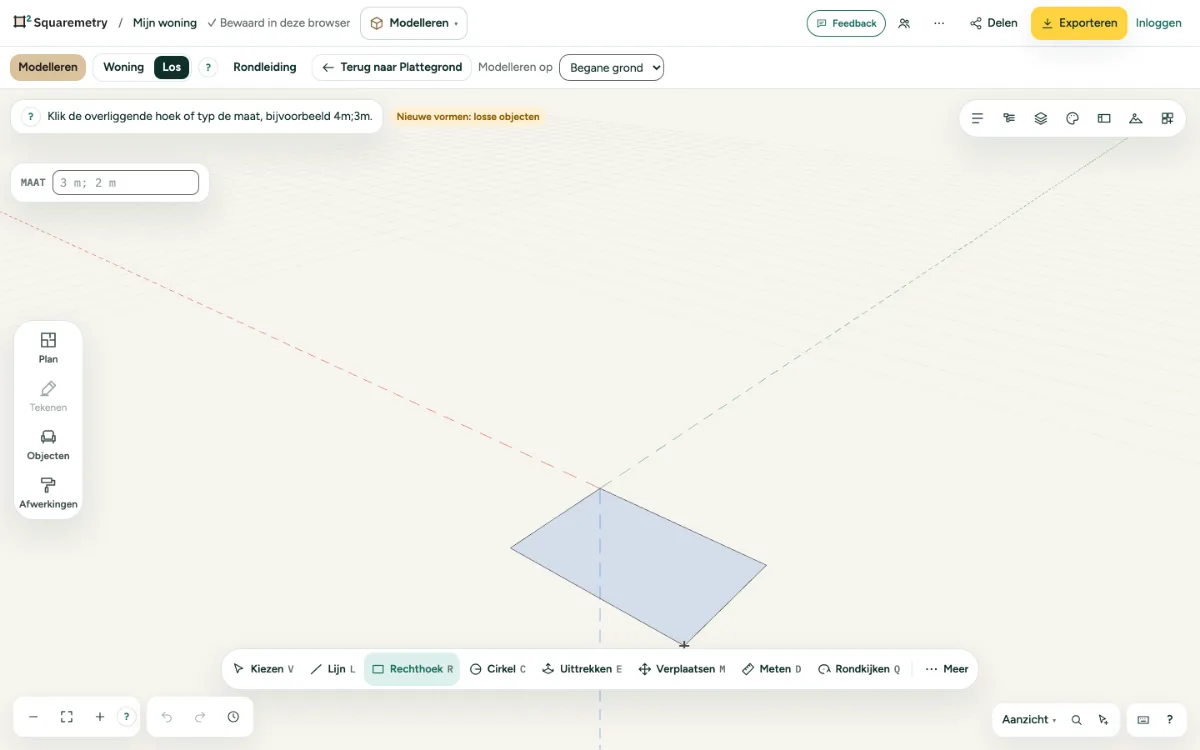Pick the Lijn drawing tool
Viewport: 1200px width, 750px height.
coord(332,669)
